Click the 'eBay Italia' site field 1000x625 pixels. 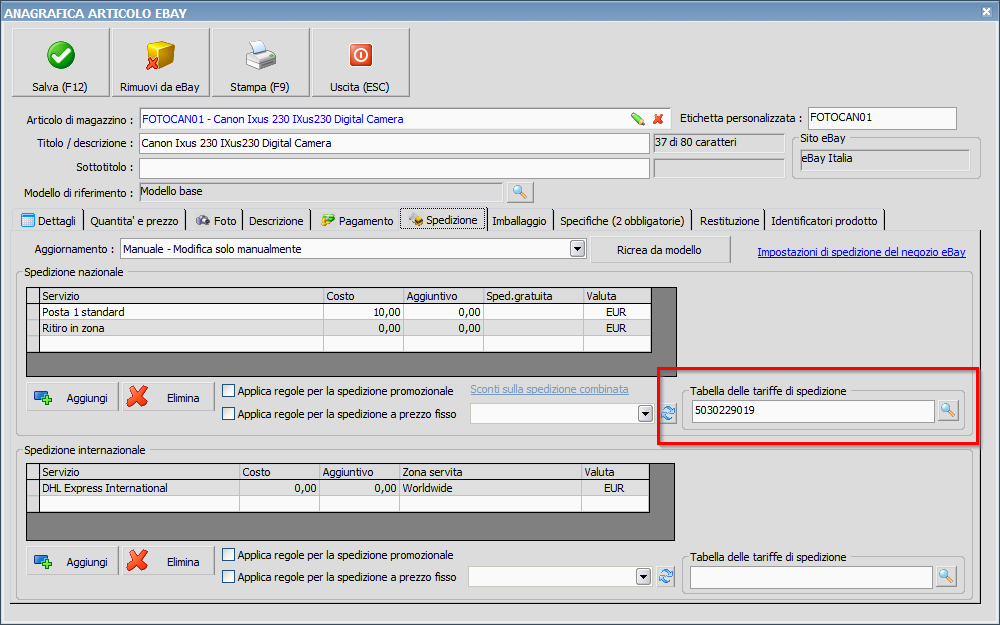click(x=885, y=159)
